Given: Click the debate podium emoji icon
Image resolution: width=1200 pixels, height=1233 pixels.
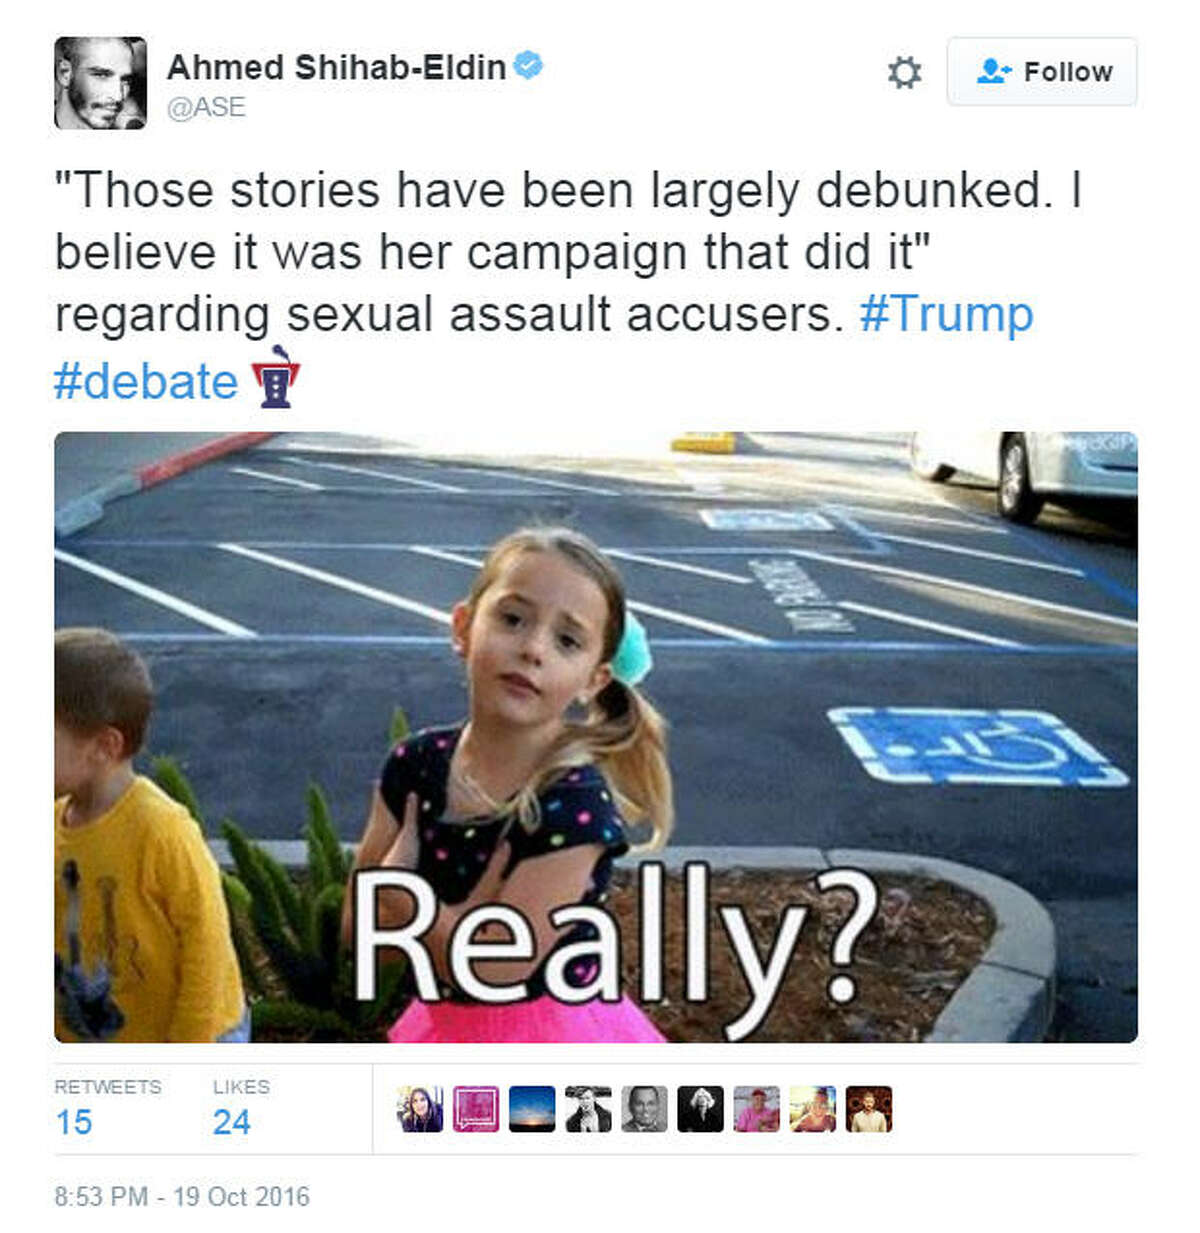Looking at the screenshot, I should point(276,377).
